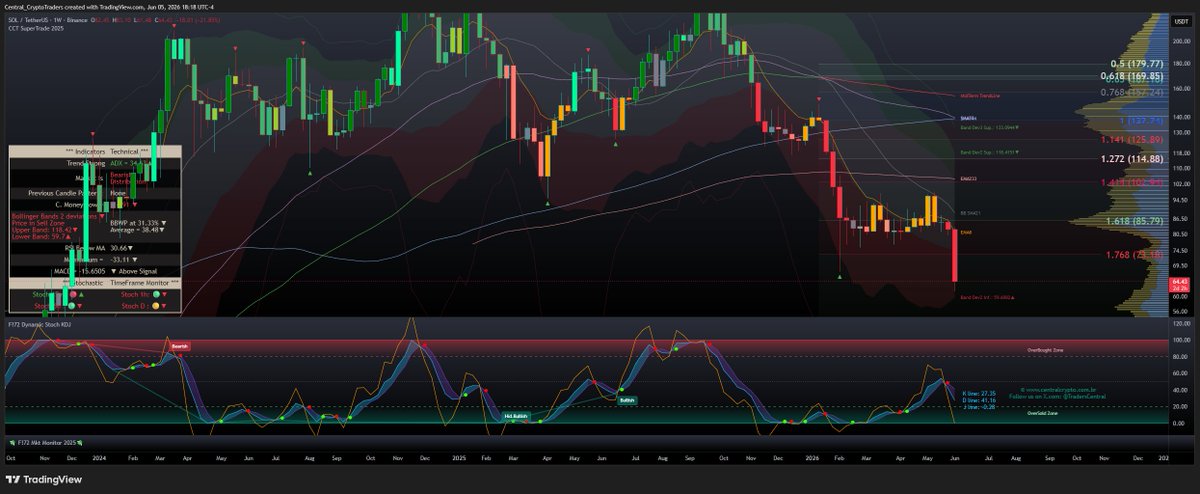Screen dimensions: 1200x494
Task: Click the Indicators Technical table header
Action: (x=95, y=152)
